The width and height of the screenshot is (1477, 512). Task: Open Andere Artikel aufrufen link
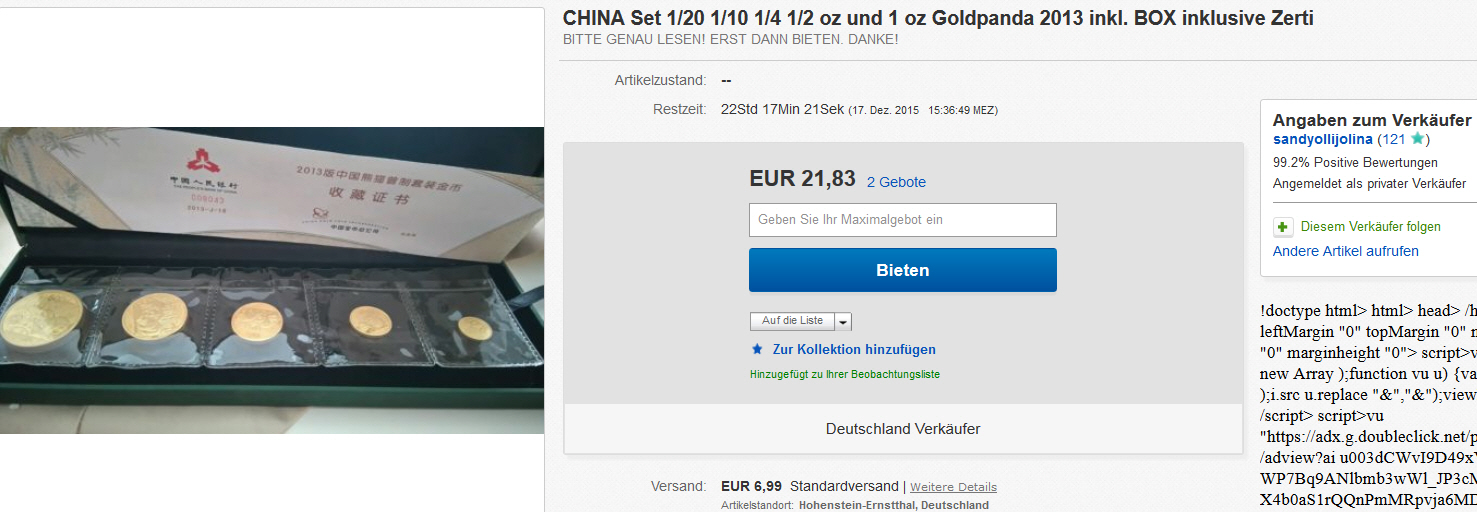[1345, 251]
